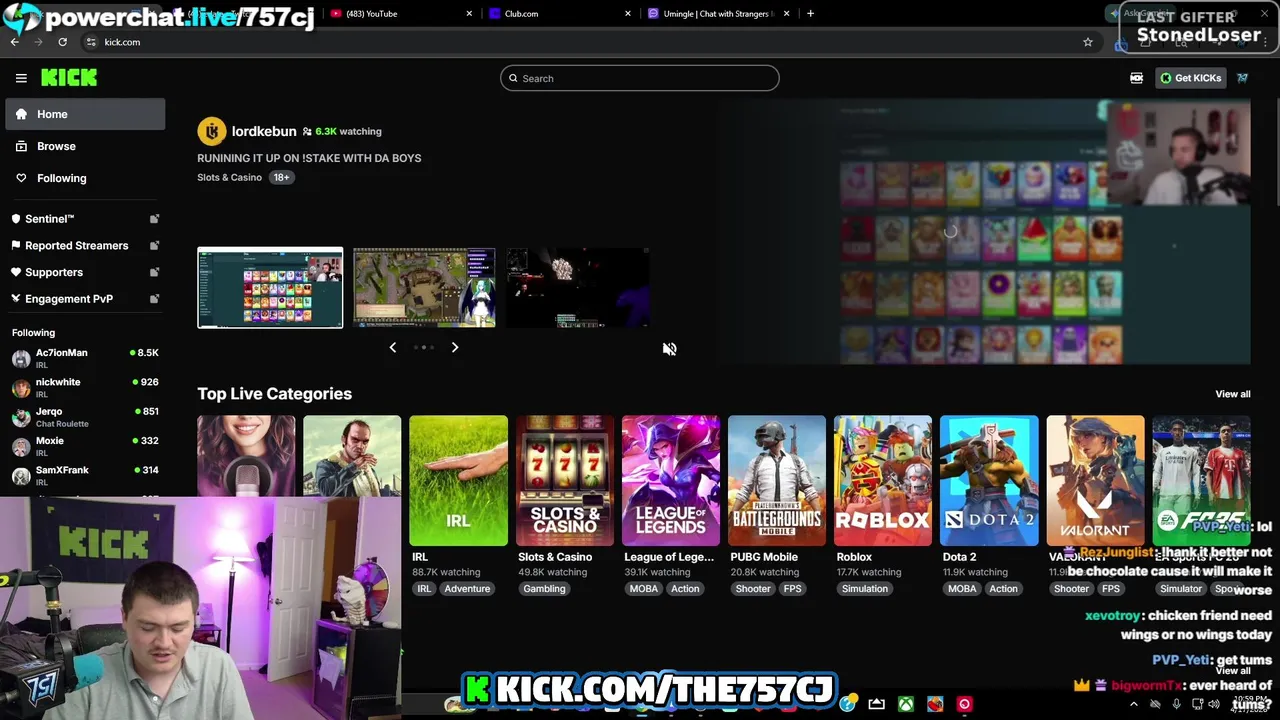1280x720 pixels.
Task: Select the third featured stream thumbnail
Action: pyautogui.click(x=578, y=287)
